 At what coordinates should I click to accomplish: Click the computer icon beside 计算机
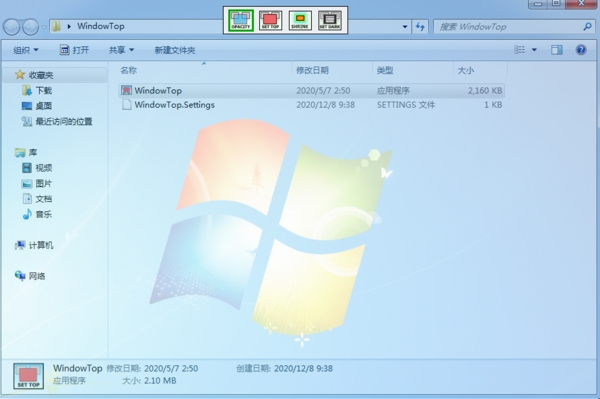[20, 245]
